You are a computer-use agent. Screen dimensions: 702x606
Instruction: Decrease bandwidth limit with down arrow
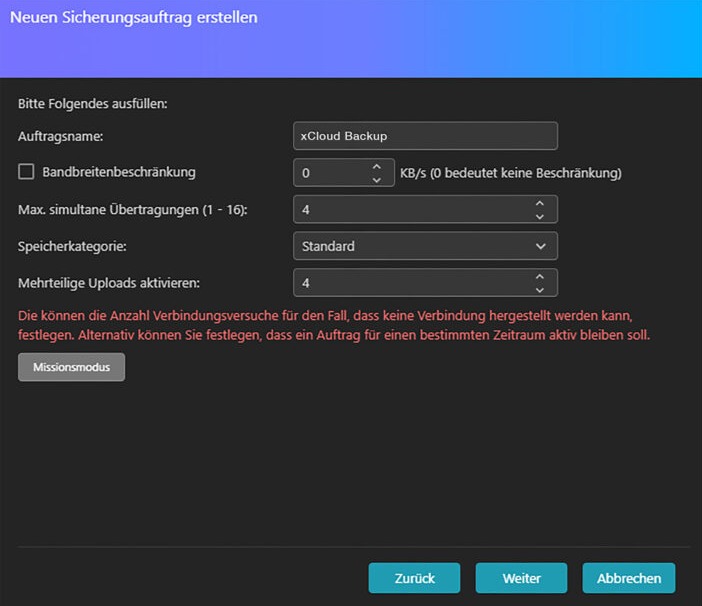(377, 180)
